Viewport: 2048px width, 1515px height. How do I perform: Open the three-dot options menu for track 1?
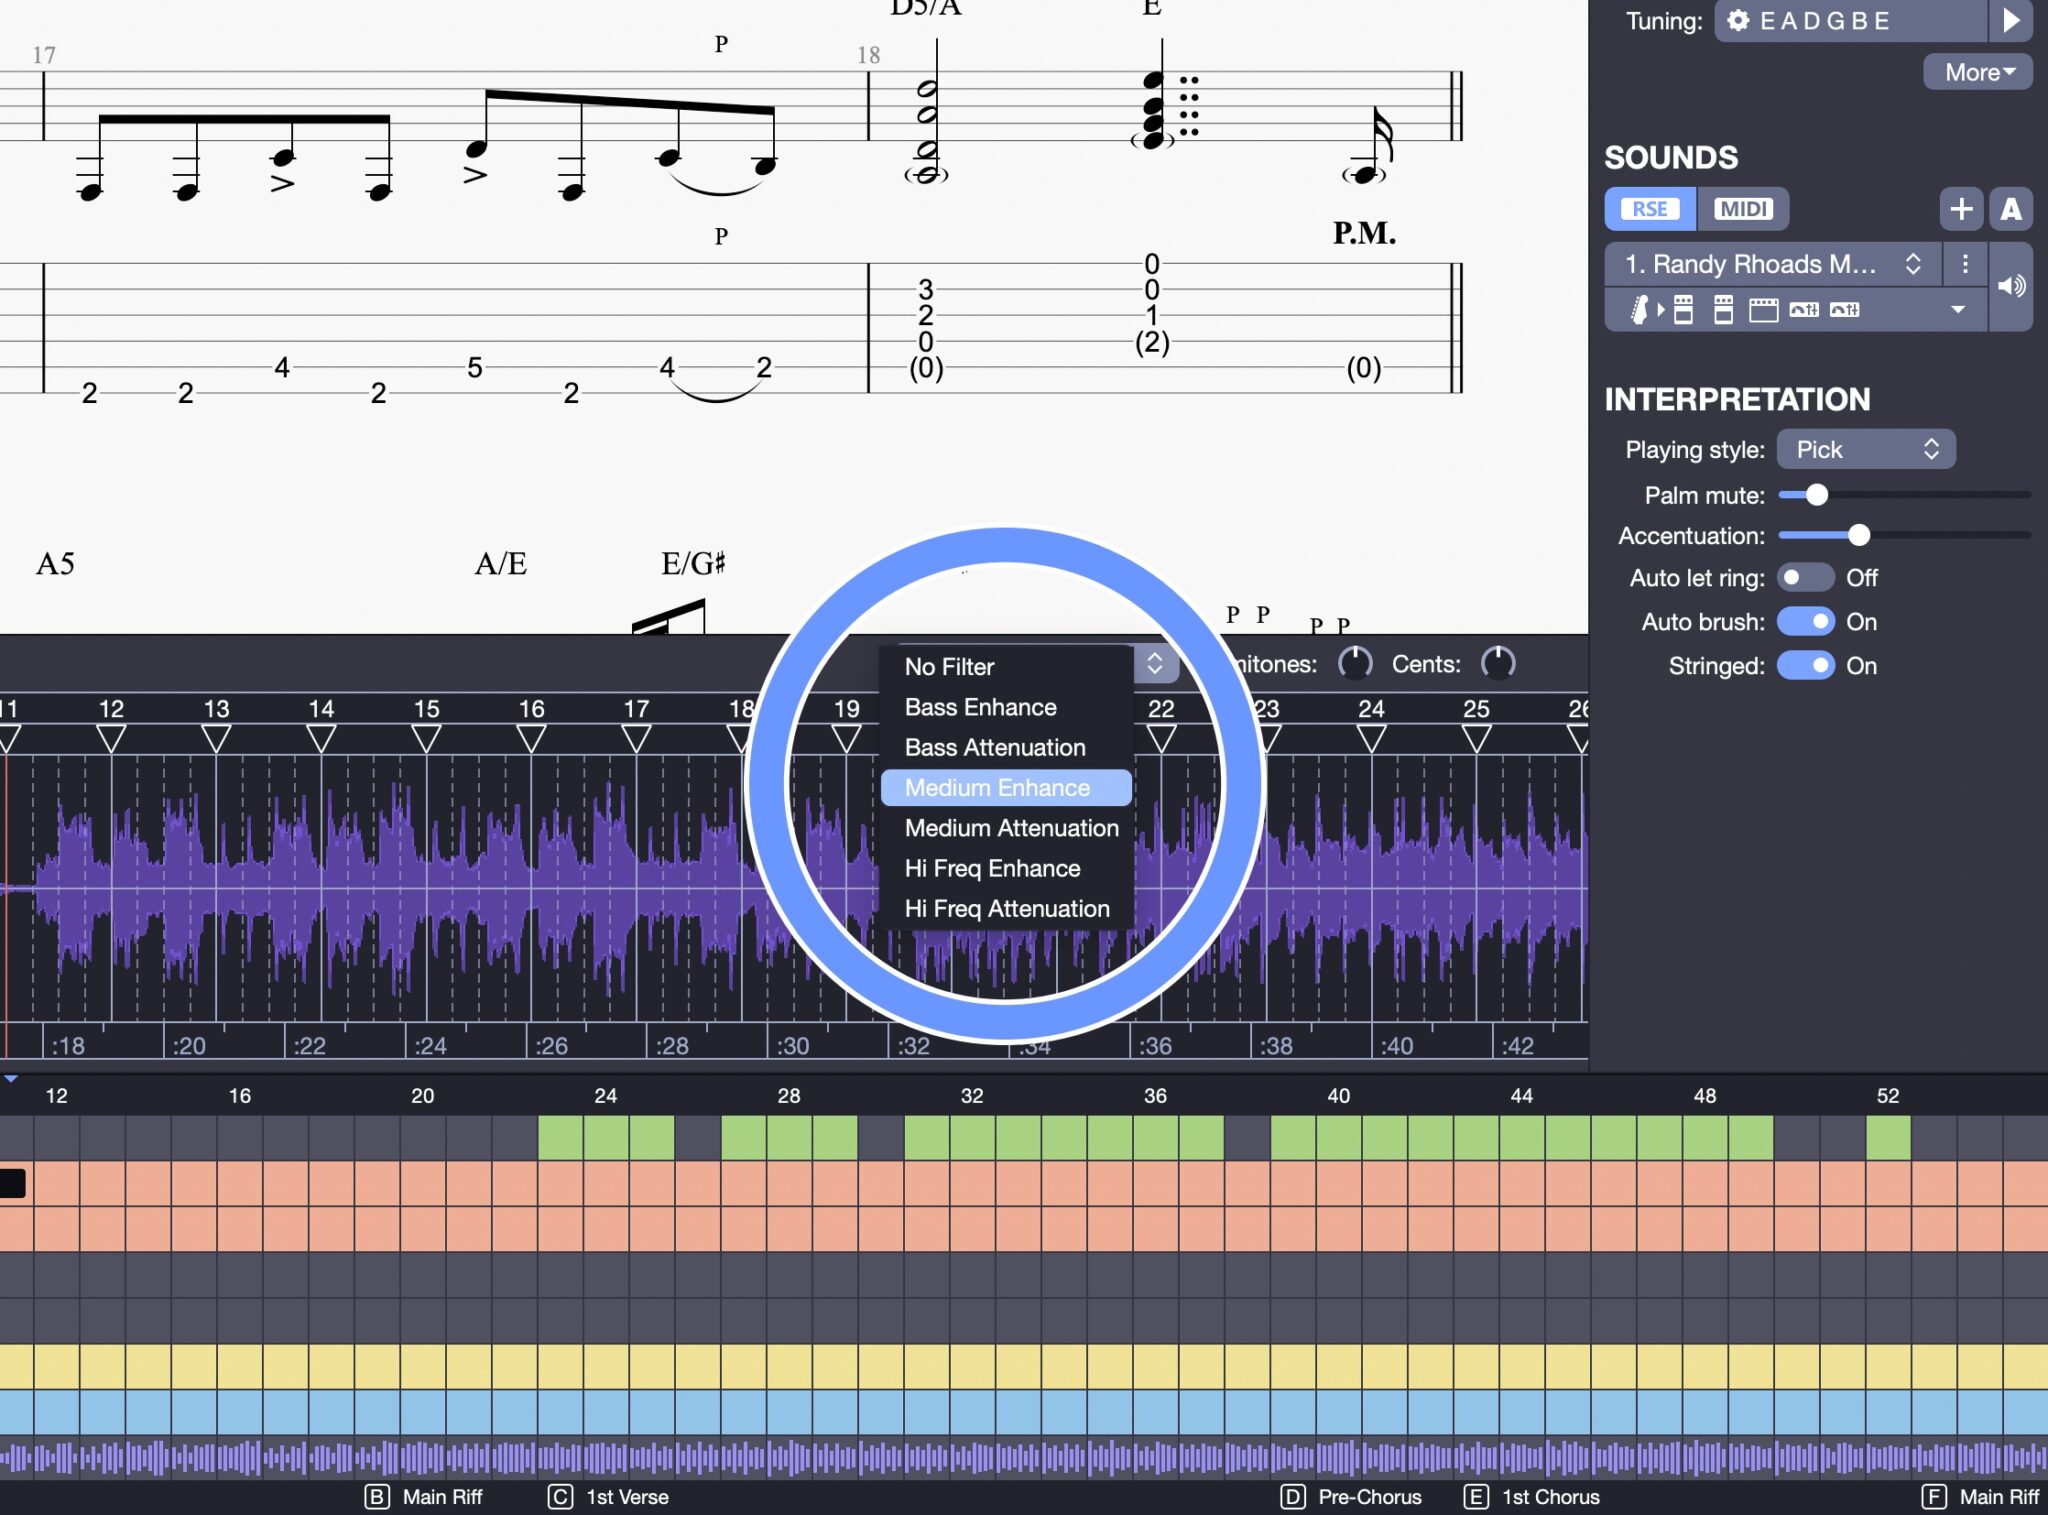[x=1963, y=264]
